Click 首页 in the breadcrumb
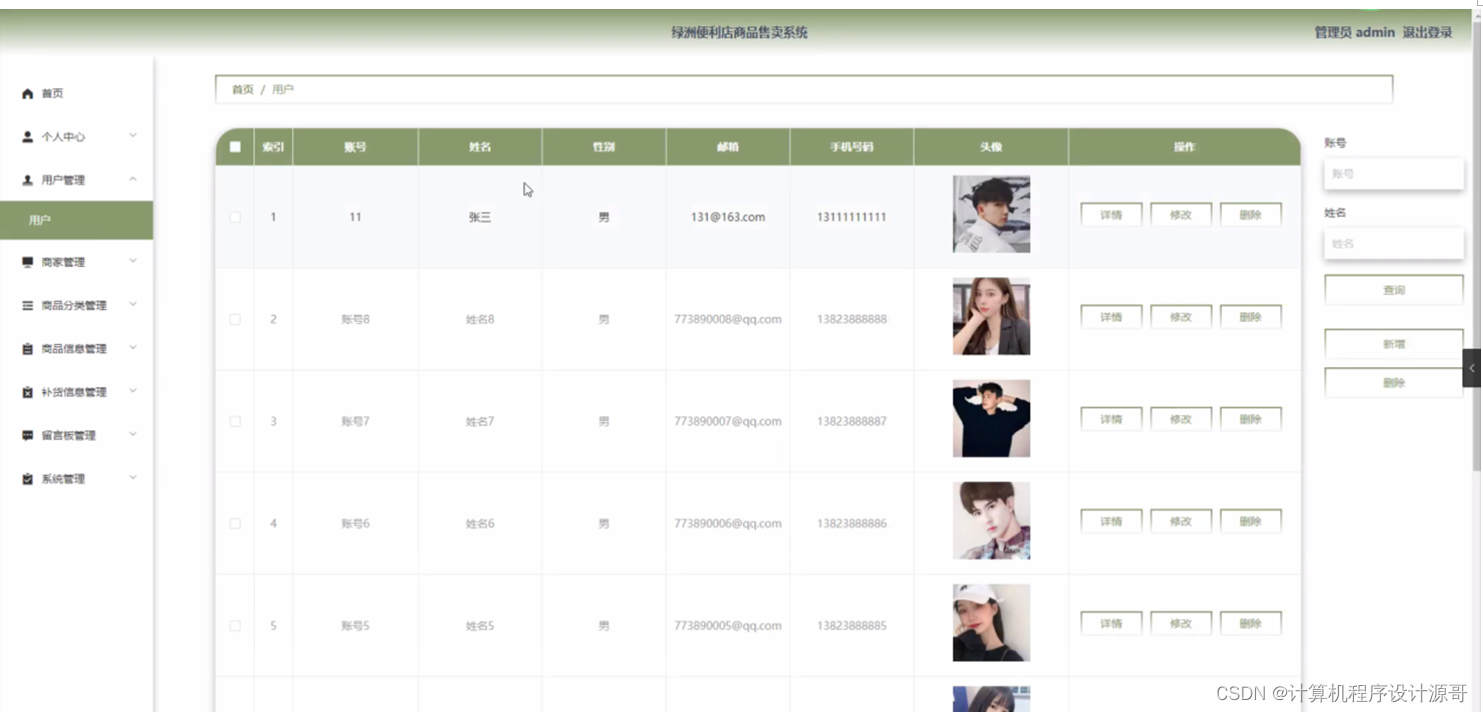Image resolution: width=1483 pixels, height=712 pixels. pos(243,90)
